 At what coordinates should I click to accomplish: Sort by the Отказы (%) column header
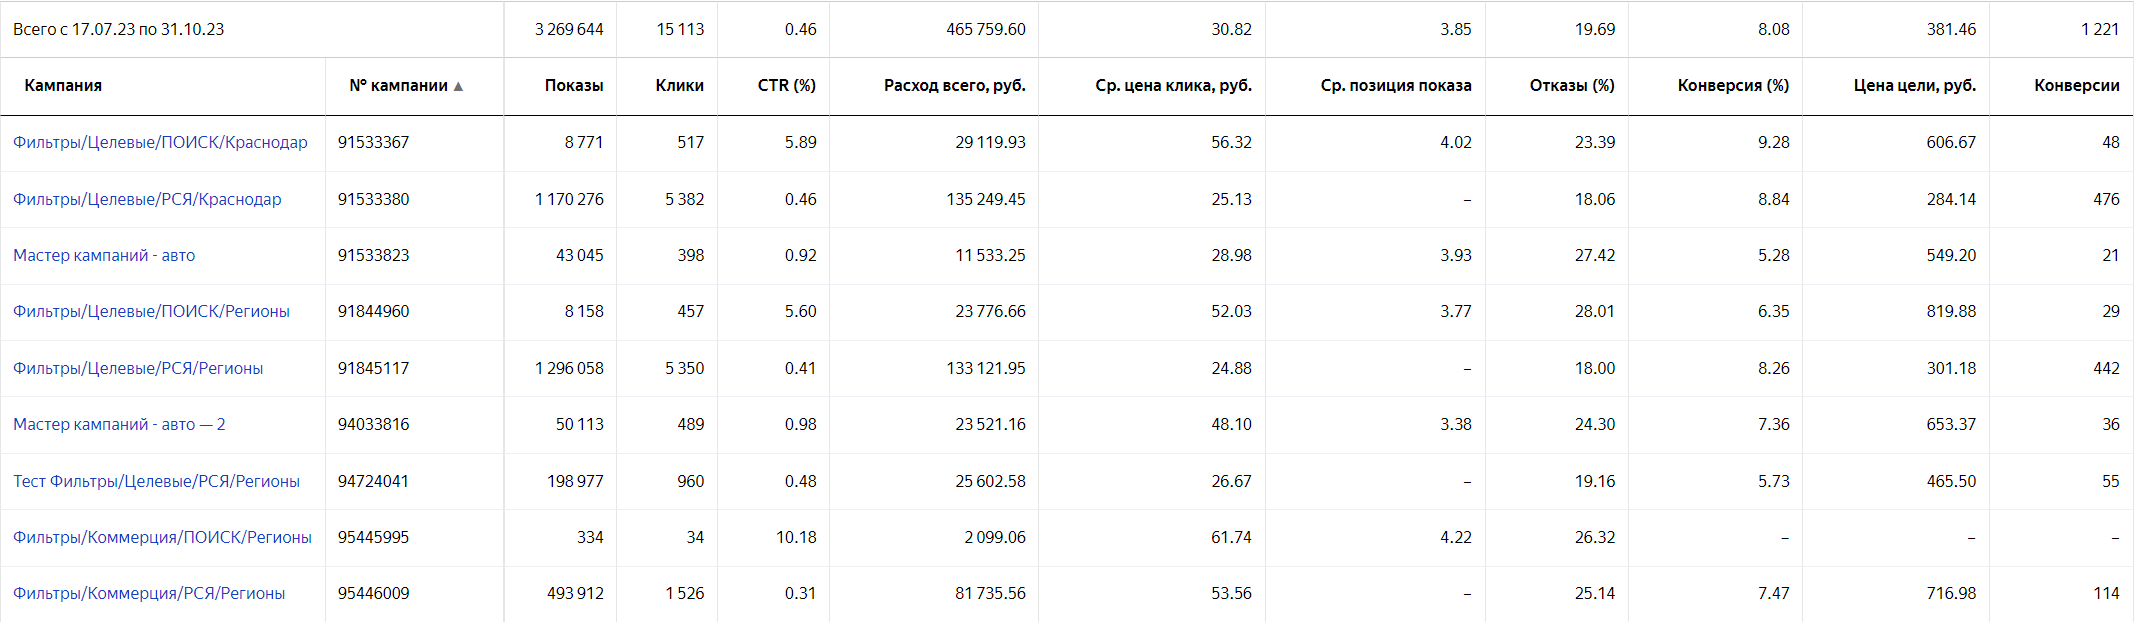[1571, 86]
